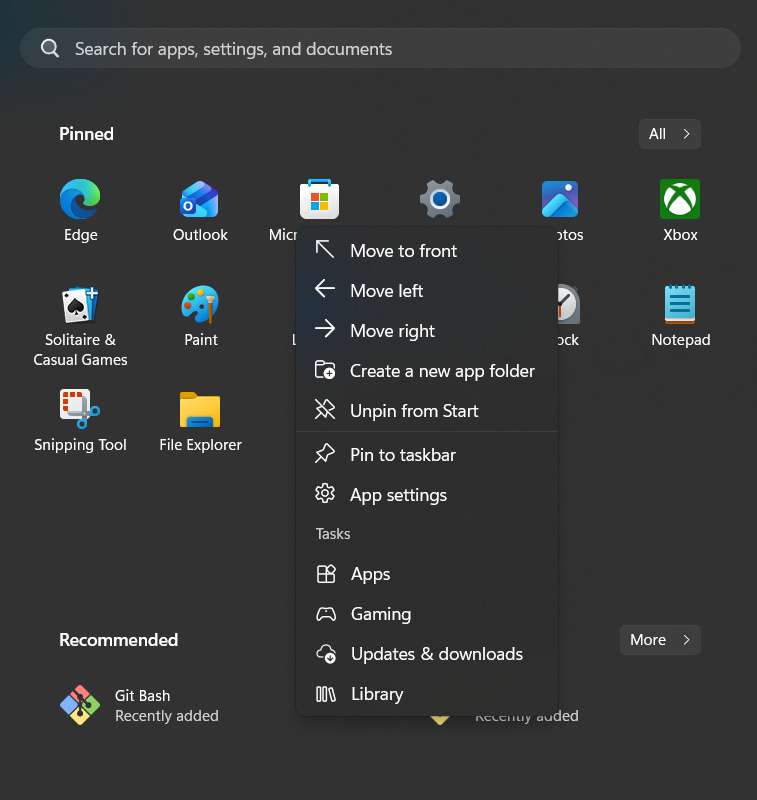Launch Outlook from pinned apps
Viewport: 757px width, 800px height.
pyautogui.click(x=200, y=199)
